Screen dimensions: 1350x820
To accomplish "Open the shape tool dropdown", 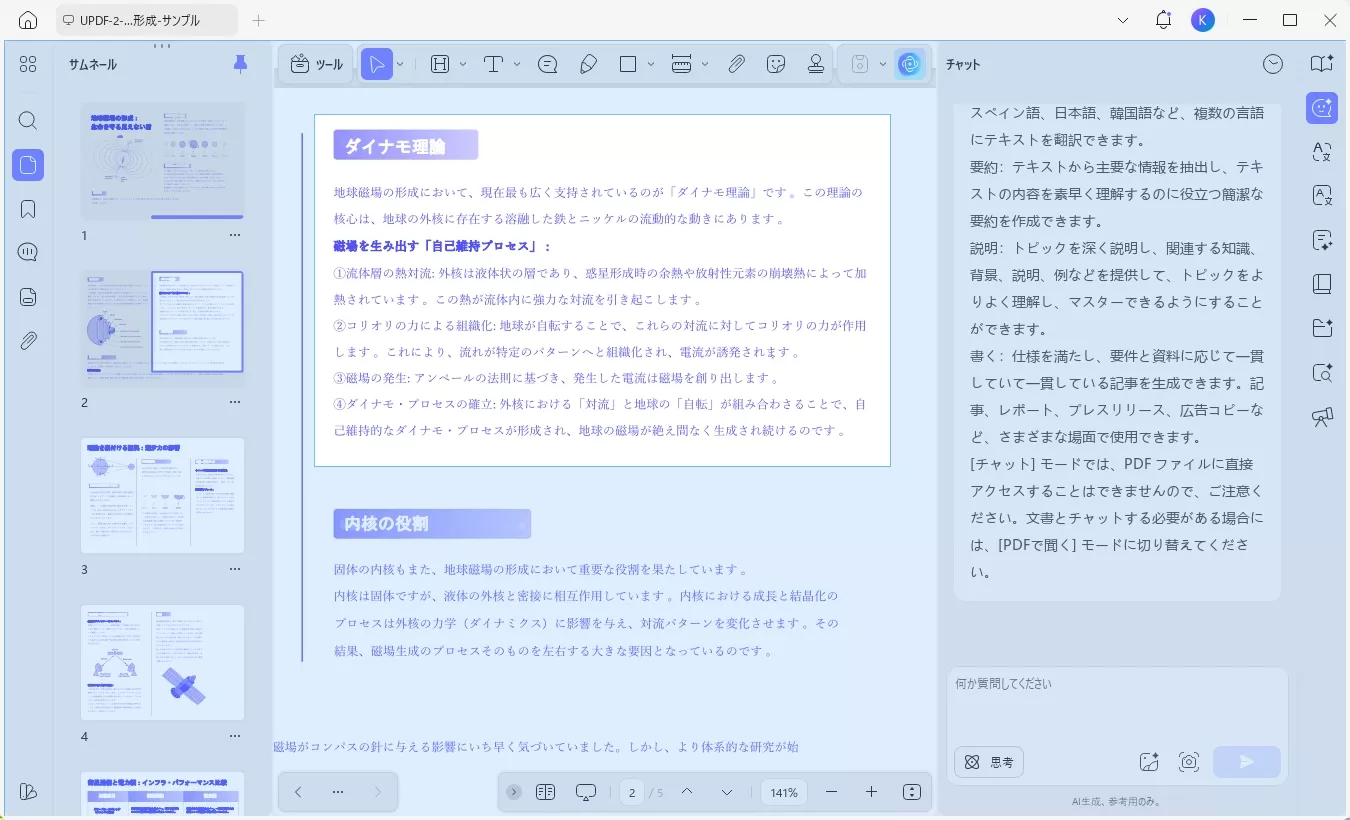I will pyautogui.click(x=652, y=64).
